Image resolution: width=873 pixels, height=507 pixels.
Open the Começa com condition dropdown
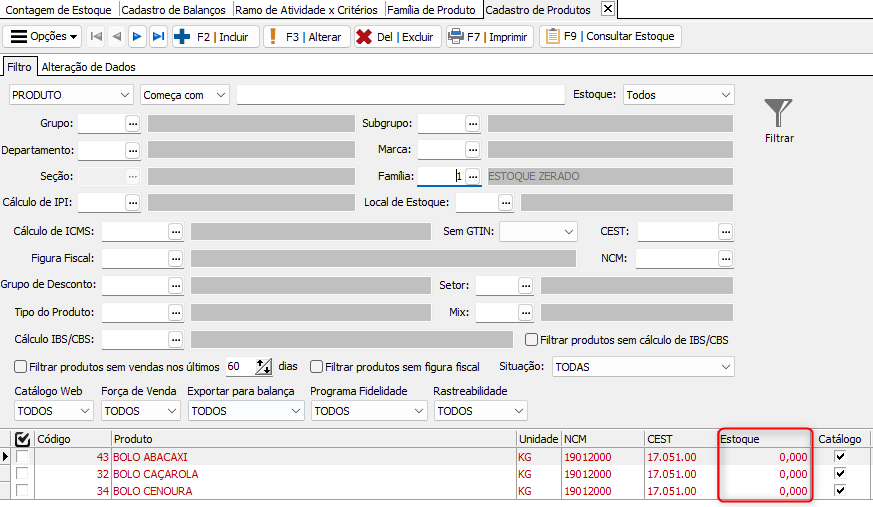click(185, 95)
